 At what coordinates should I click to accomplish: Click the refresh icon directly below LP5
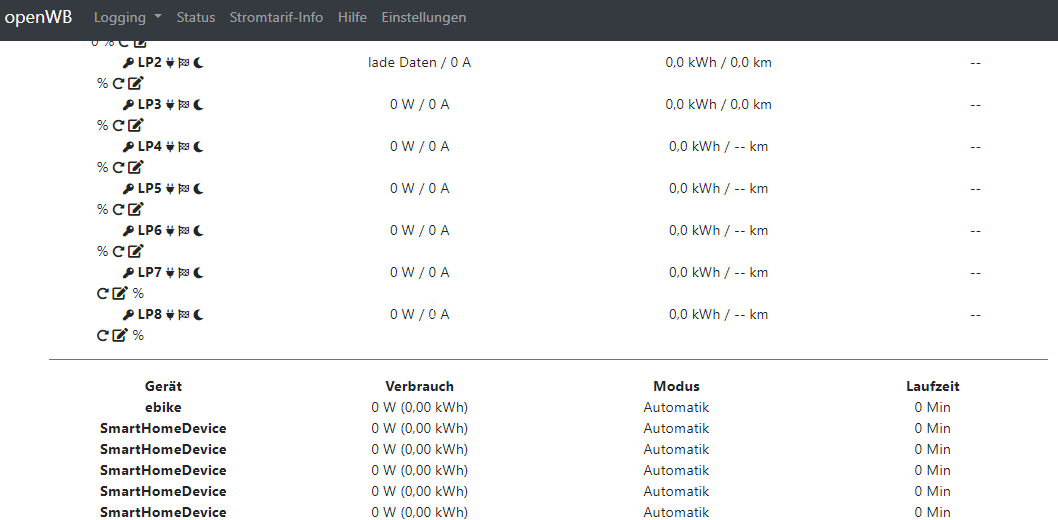pos(118,210)
